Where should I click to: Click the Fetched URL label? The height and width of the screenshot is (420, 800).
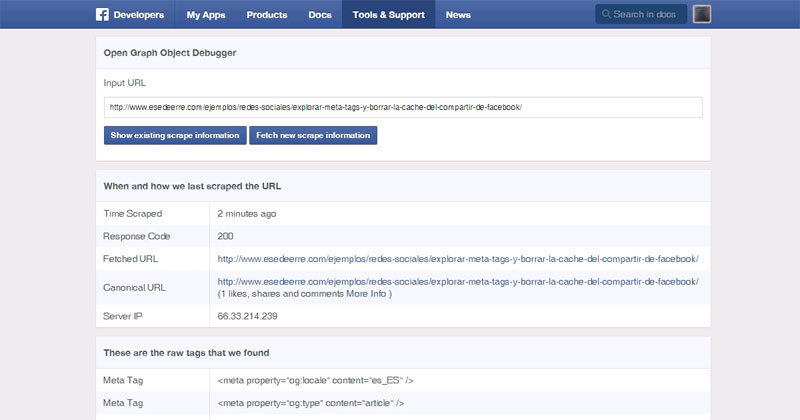point(131,259)
